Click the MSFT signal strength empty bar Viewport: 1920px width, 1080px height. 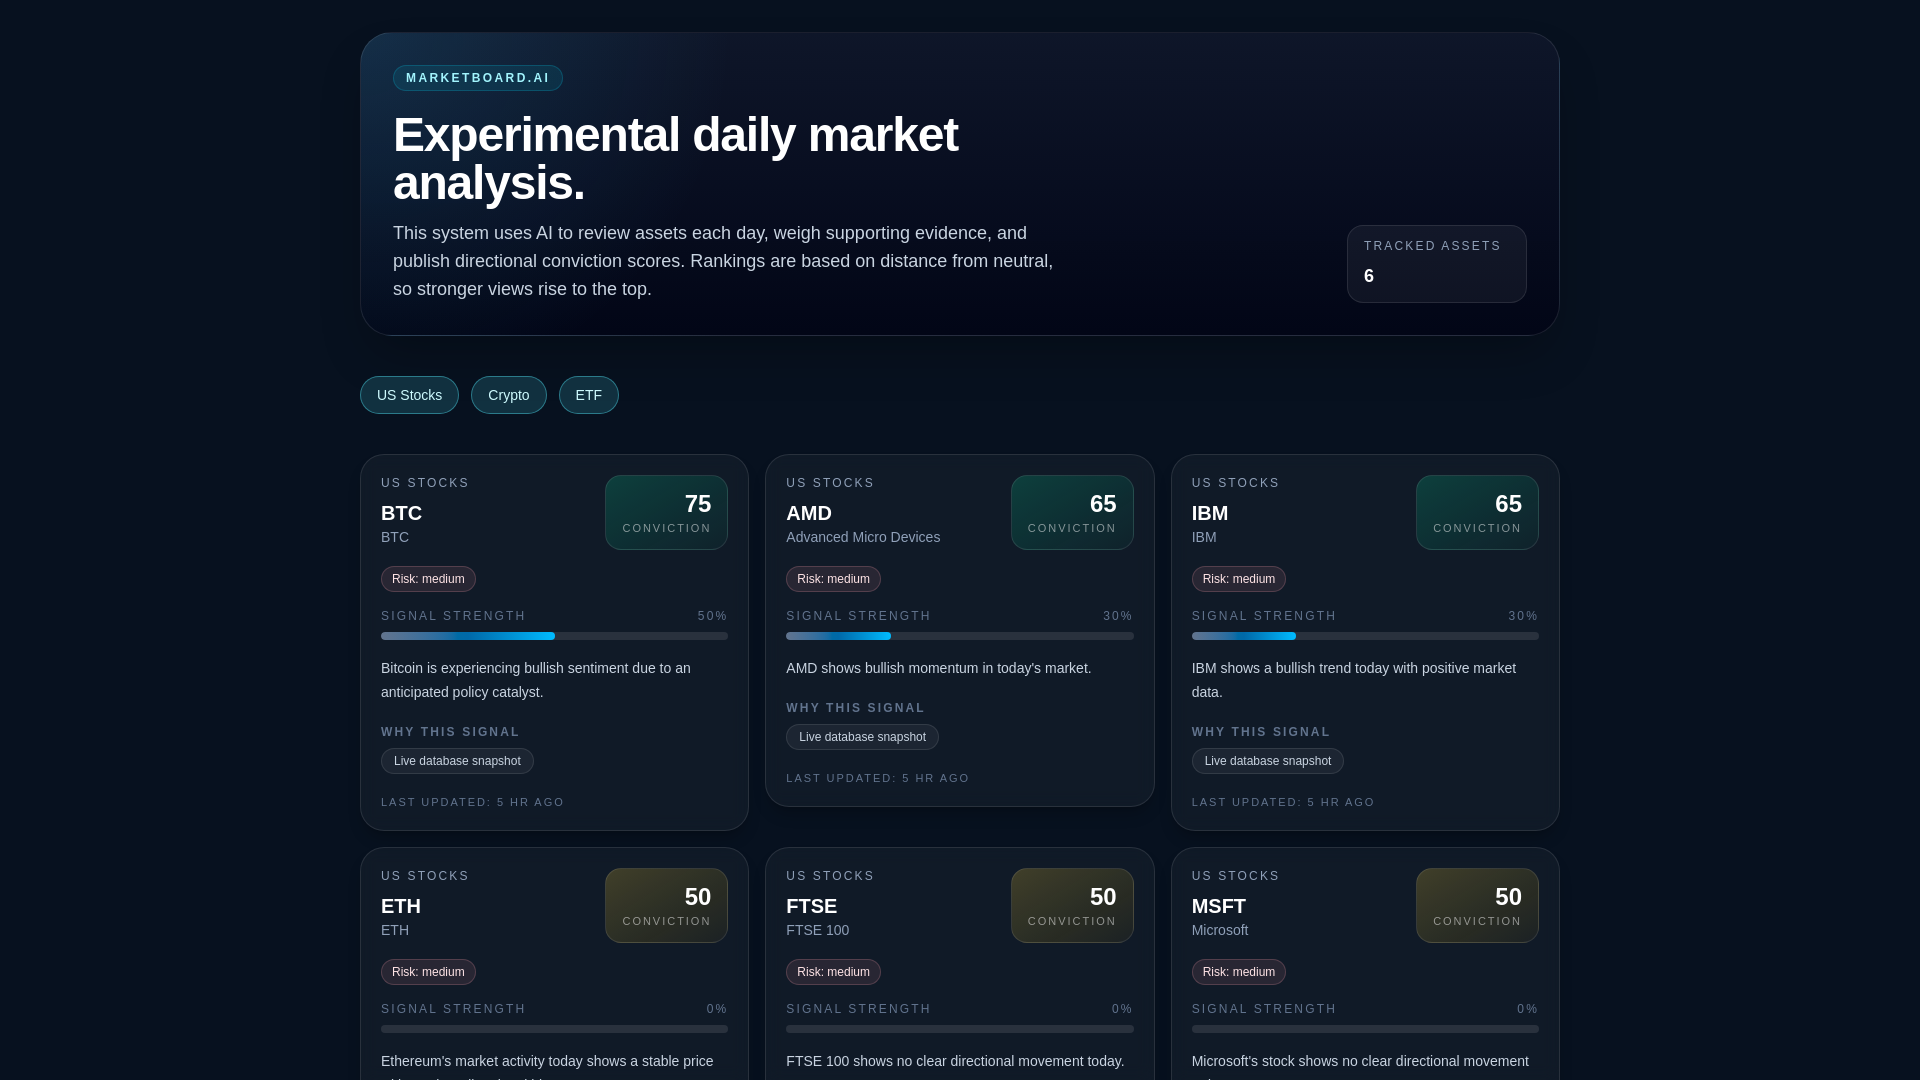1365,1029
